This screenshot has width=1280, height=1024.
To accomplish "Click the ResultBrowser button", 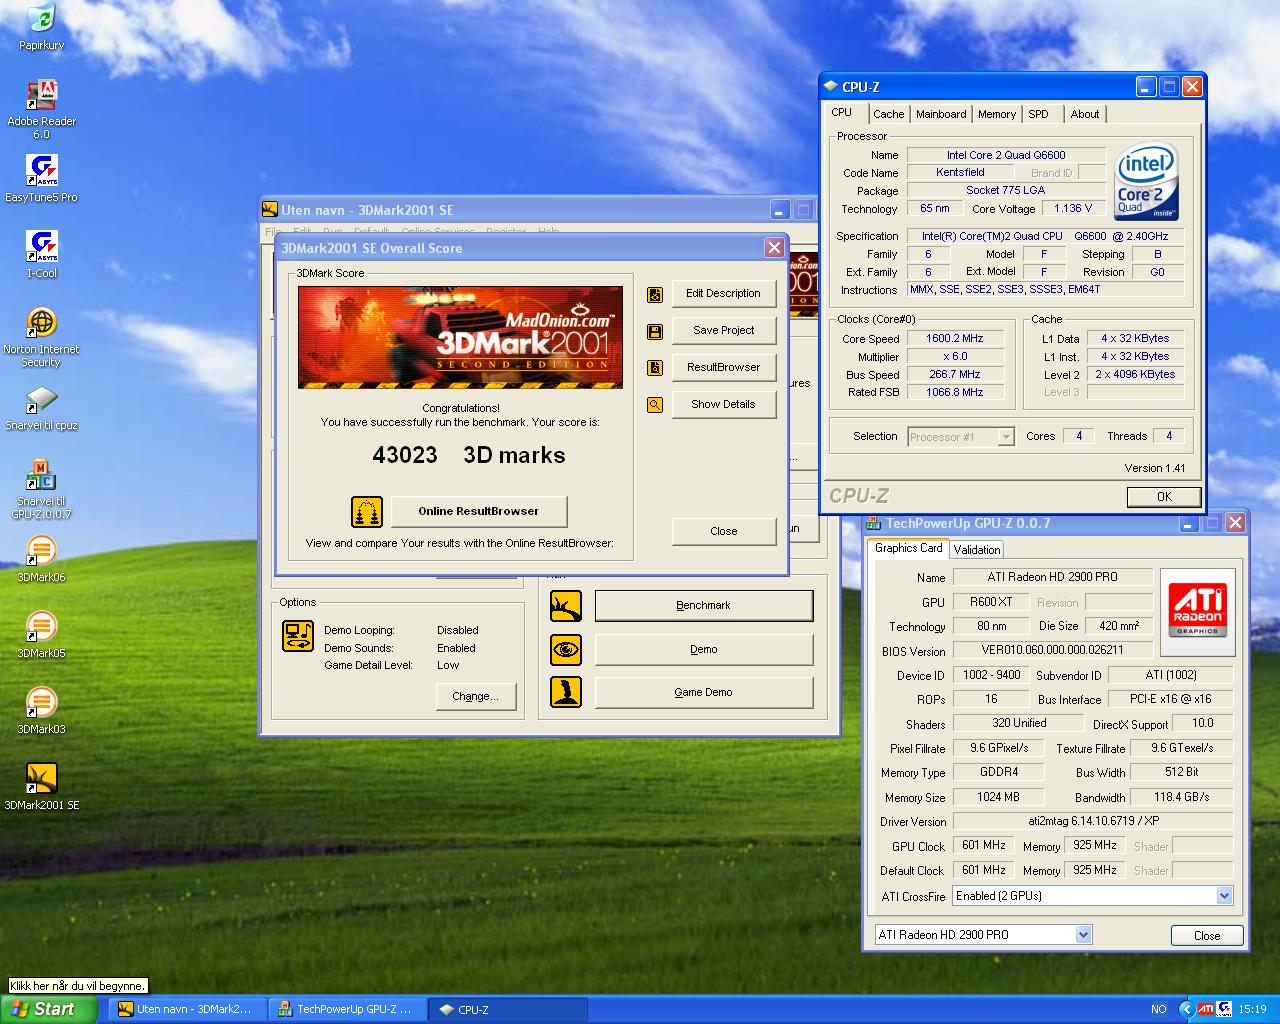I will tap(724, 368).
